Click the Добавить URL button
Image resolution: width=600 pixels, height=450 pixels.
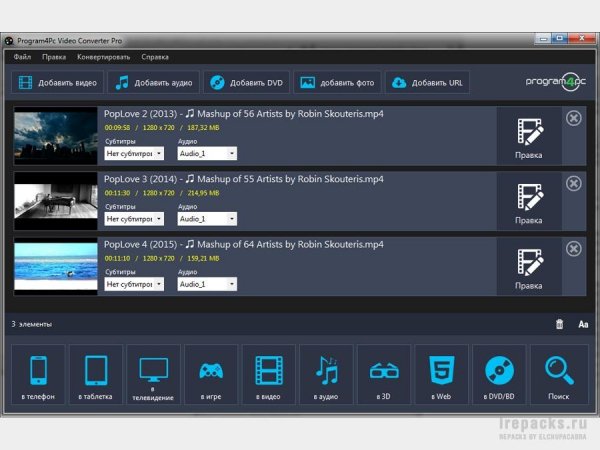coord(427,82)
